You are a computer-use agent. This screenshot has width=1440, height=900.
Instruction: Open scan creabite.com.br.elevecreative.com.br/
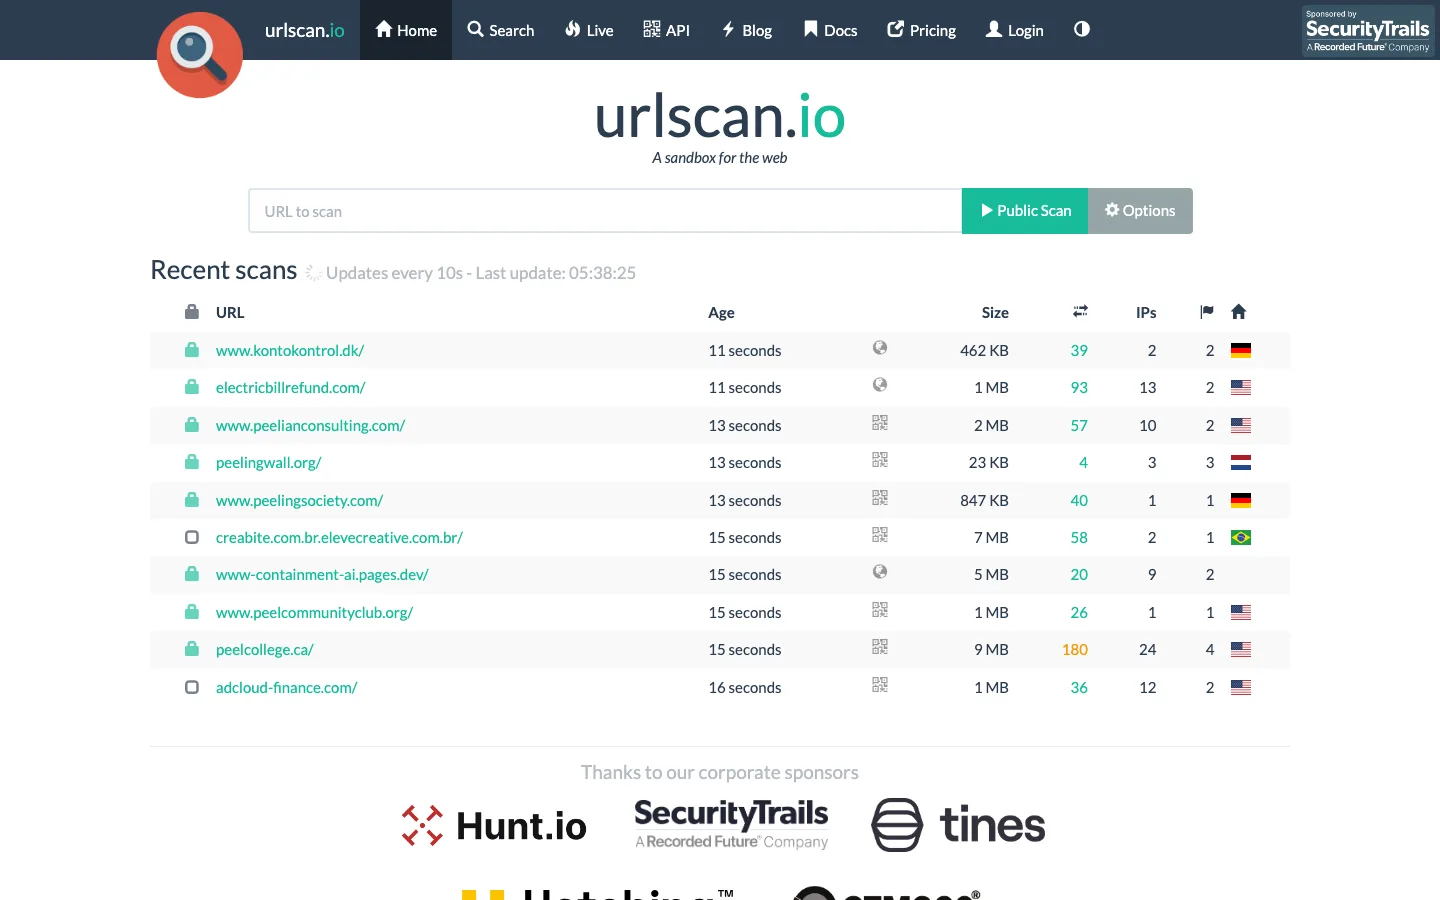339,538
